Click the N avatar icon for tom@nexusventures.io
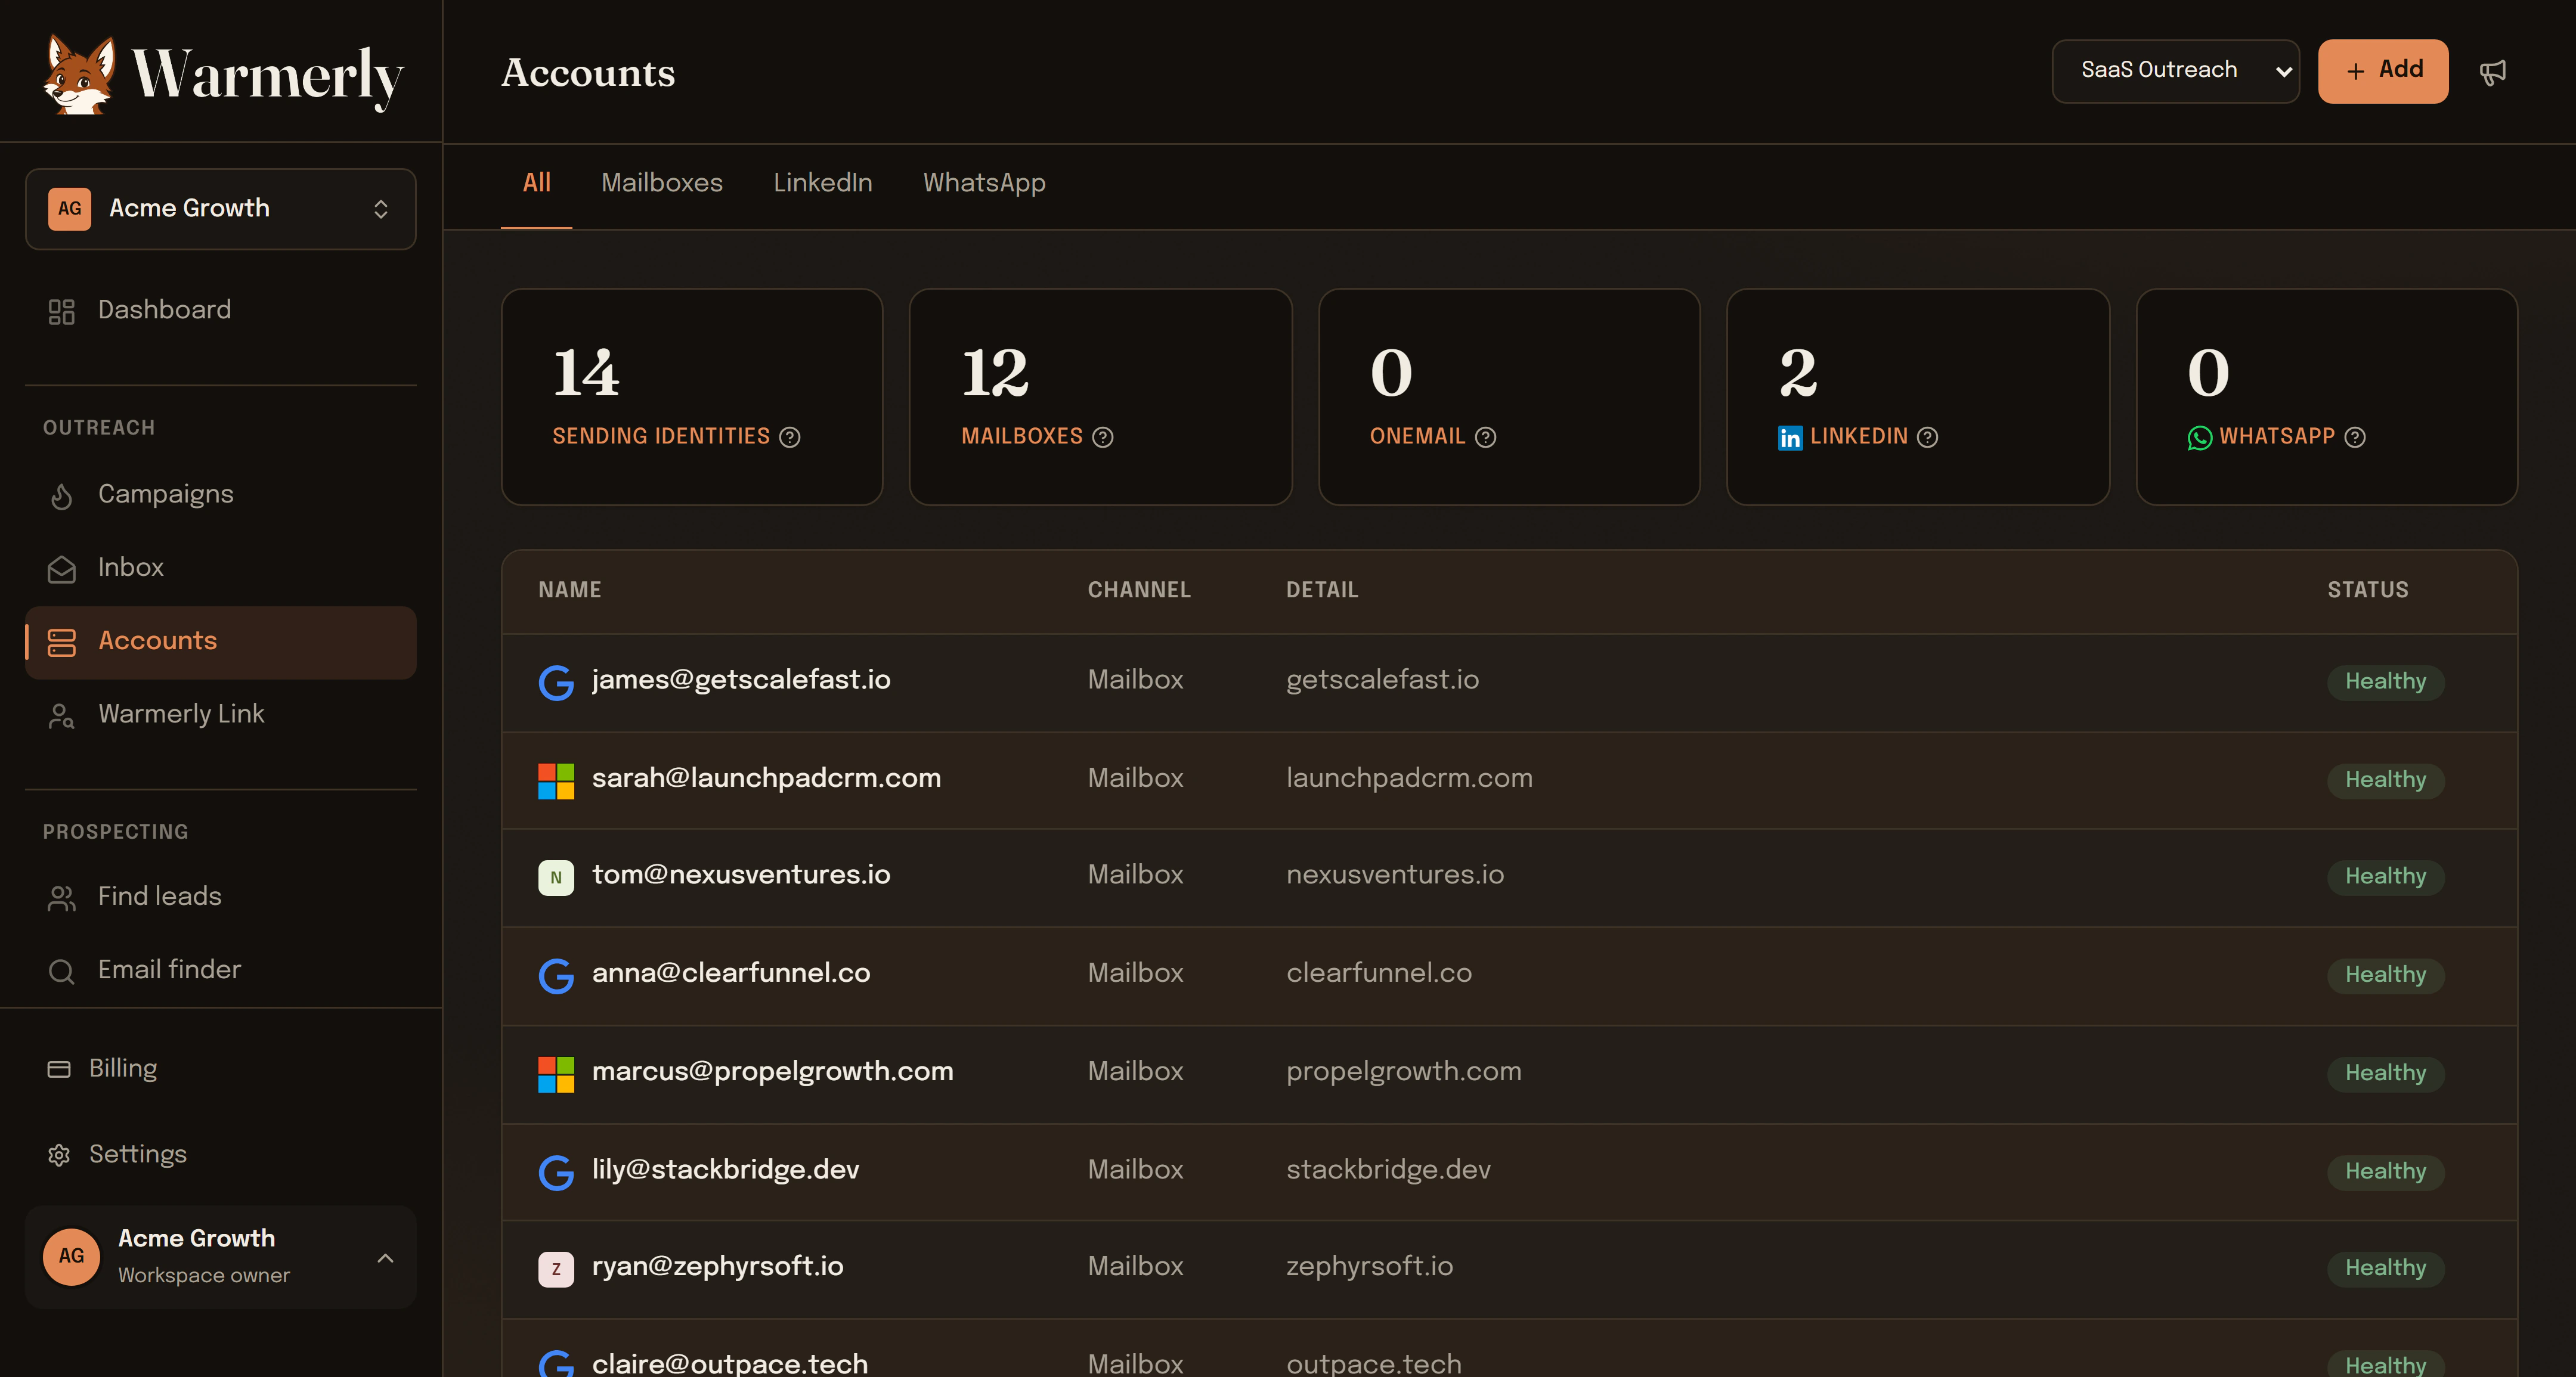This screenshot has width=2576, height=1377. point(556,878)
